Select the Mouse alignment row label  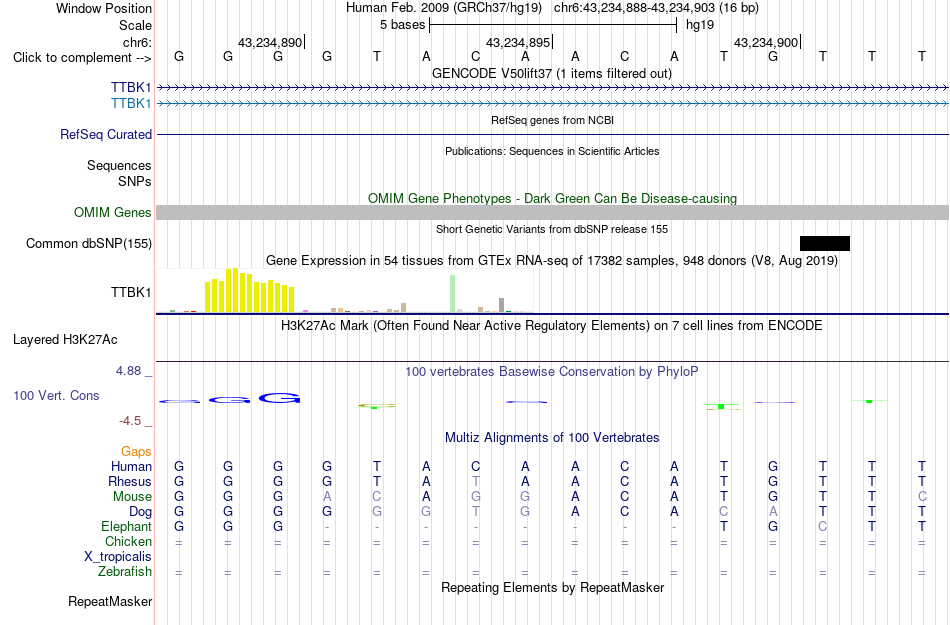132,497
